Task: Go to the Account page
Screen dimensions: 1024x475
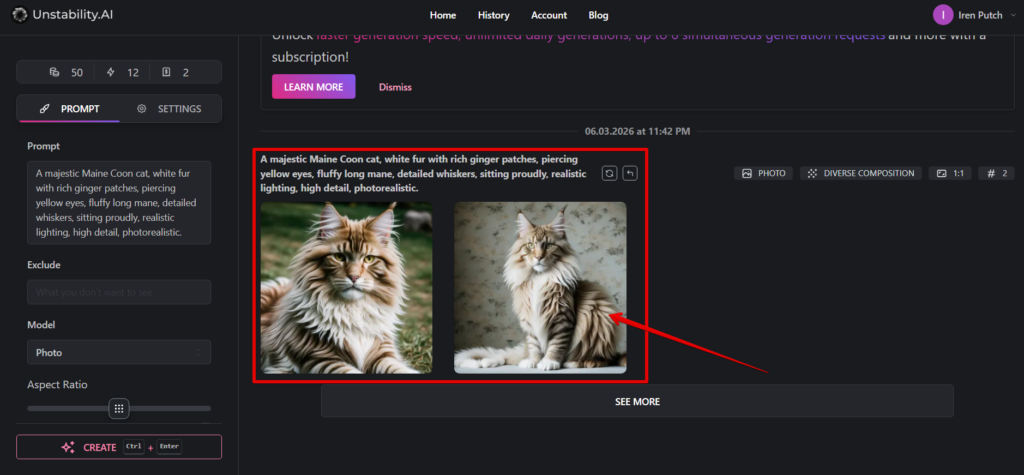Action: (x=549, y=15)
